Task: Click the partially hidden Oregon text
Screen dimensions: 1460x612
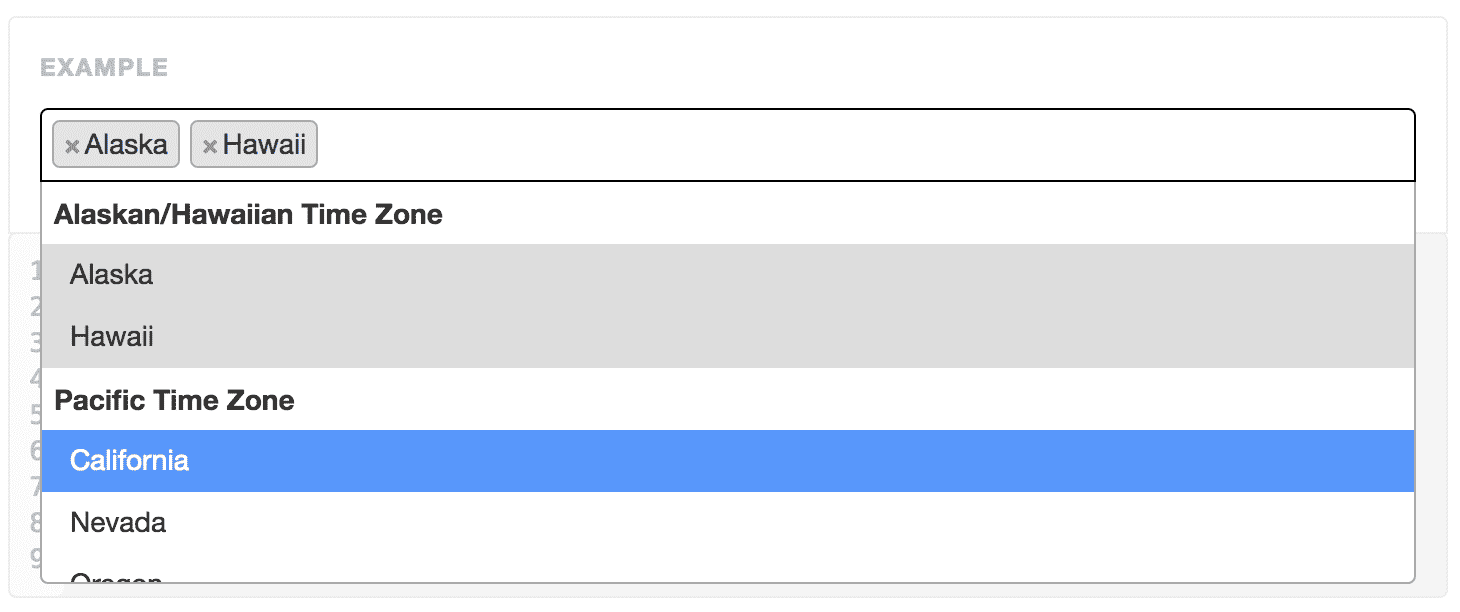Action: point(115,580)
